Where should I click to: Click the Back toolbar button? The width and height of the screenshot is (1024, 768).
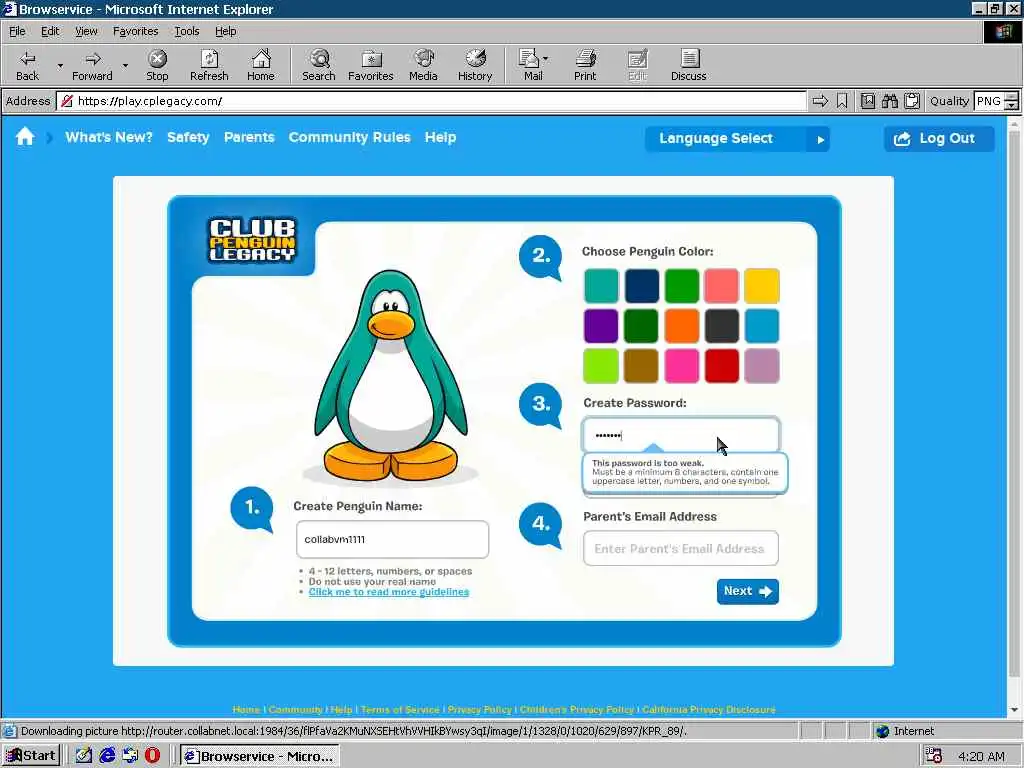point(27,65)
